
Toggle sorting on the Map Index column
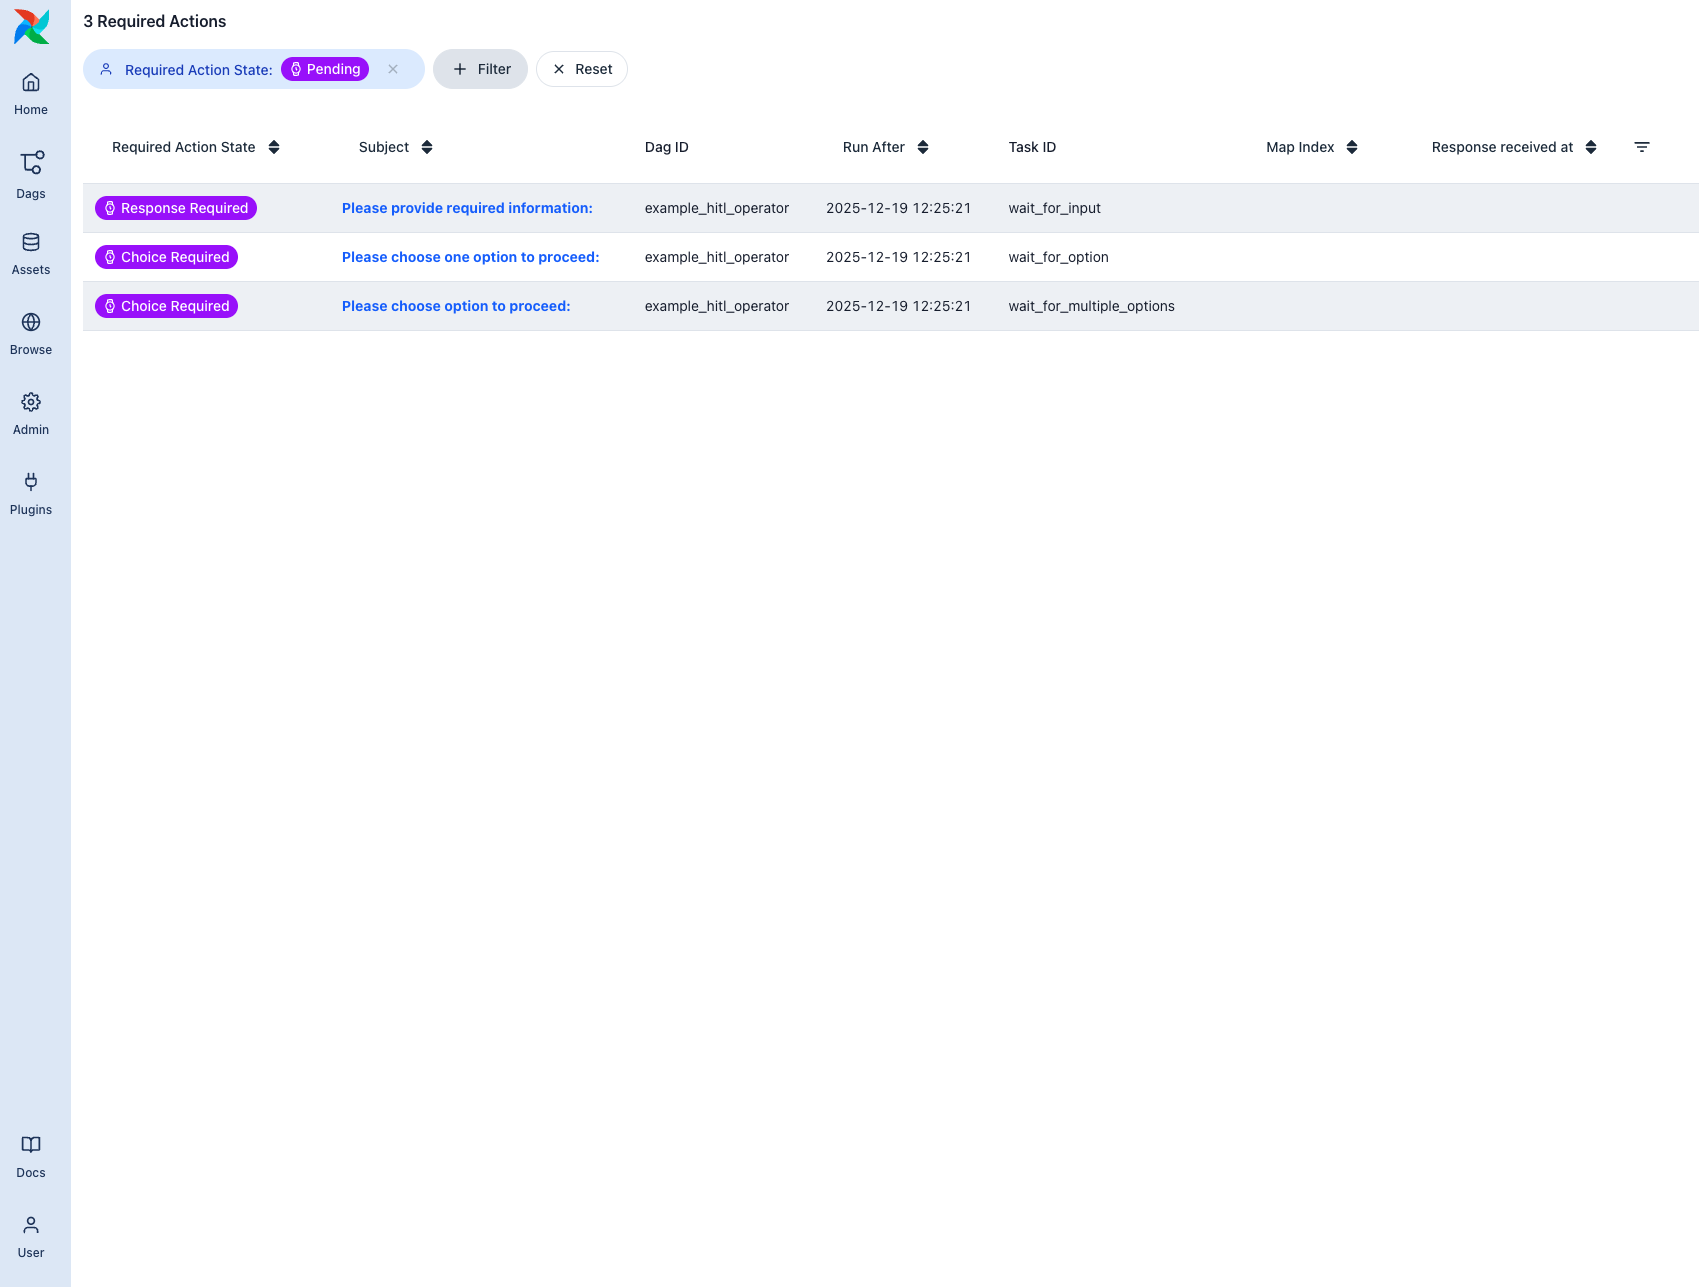point(1353,147)
